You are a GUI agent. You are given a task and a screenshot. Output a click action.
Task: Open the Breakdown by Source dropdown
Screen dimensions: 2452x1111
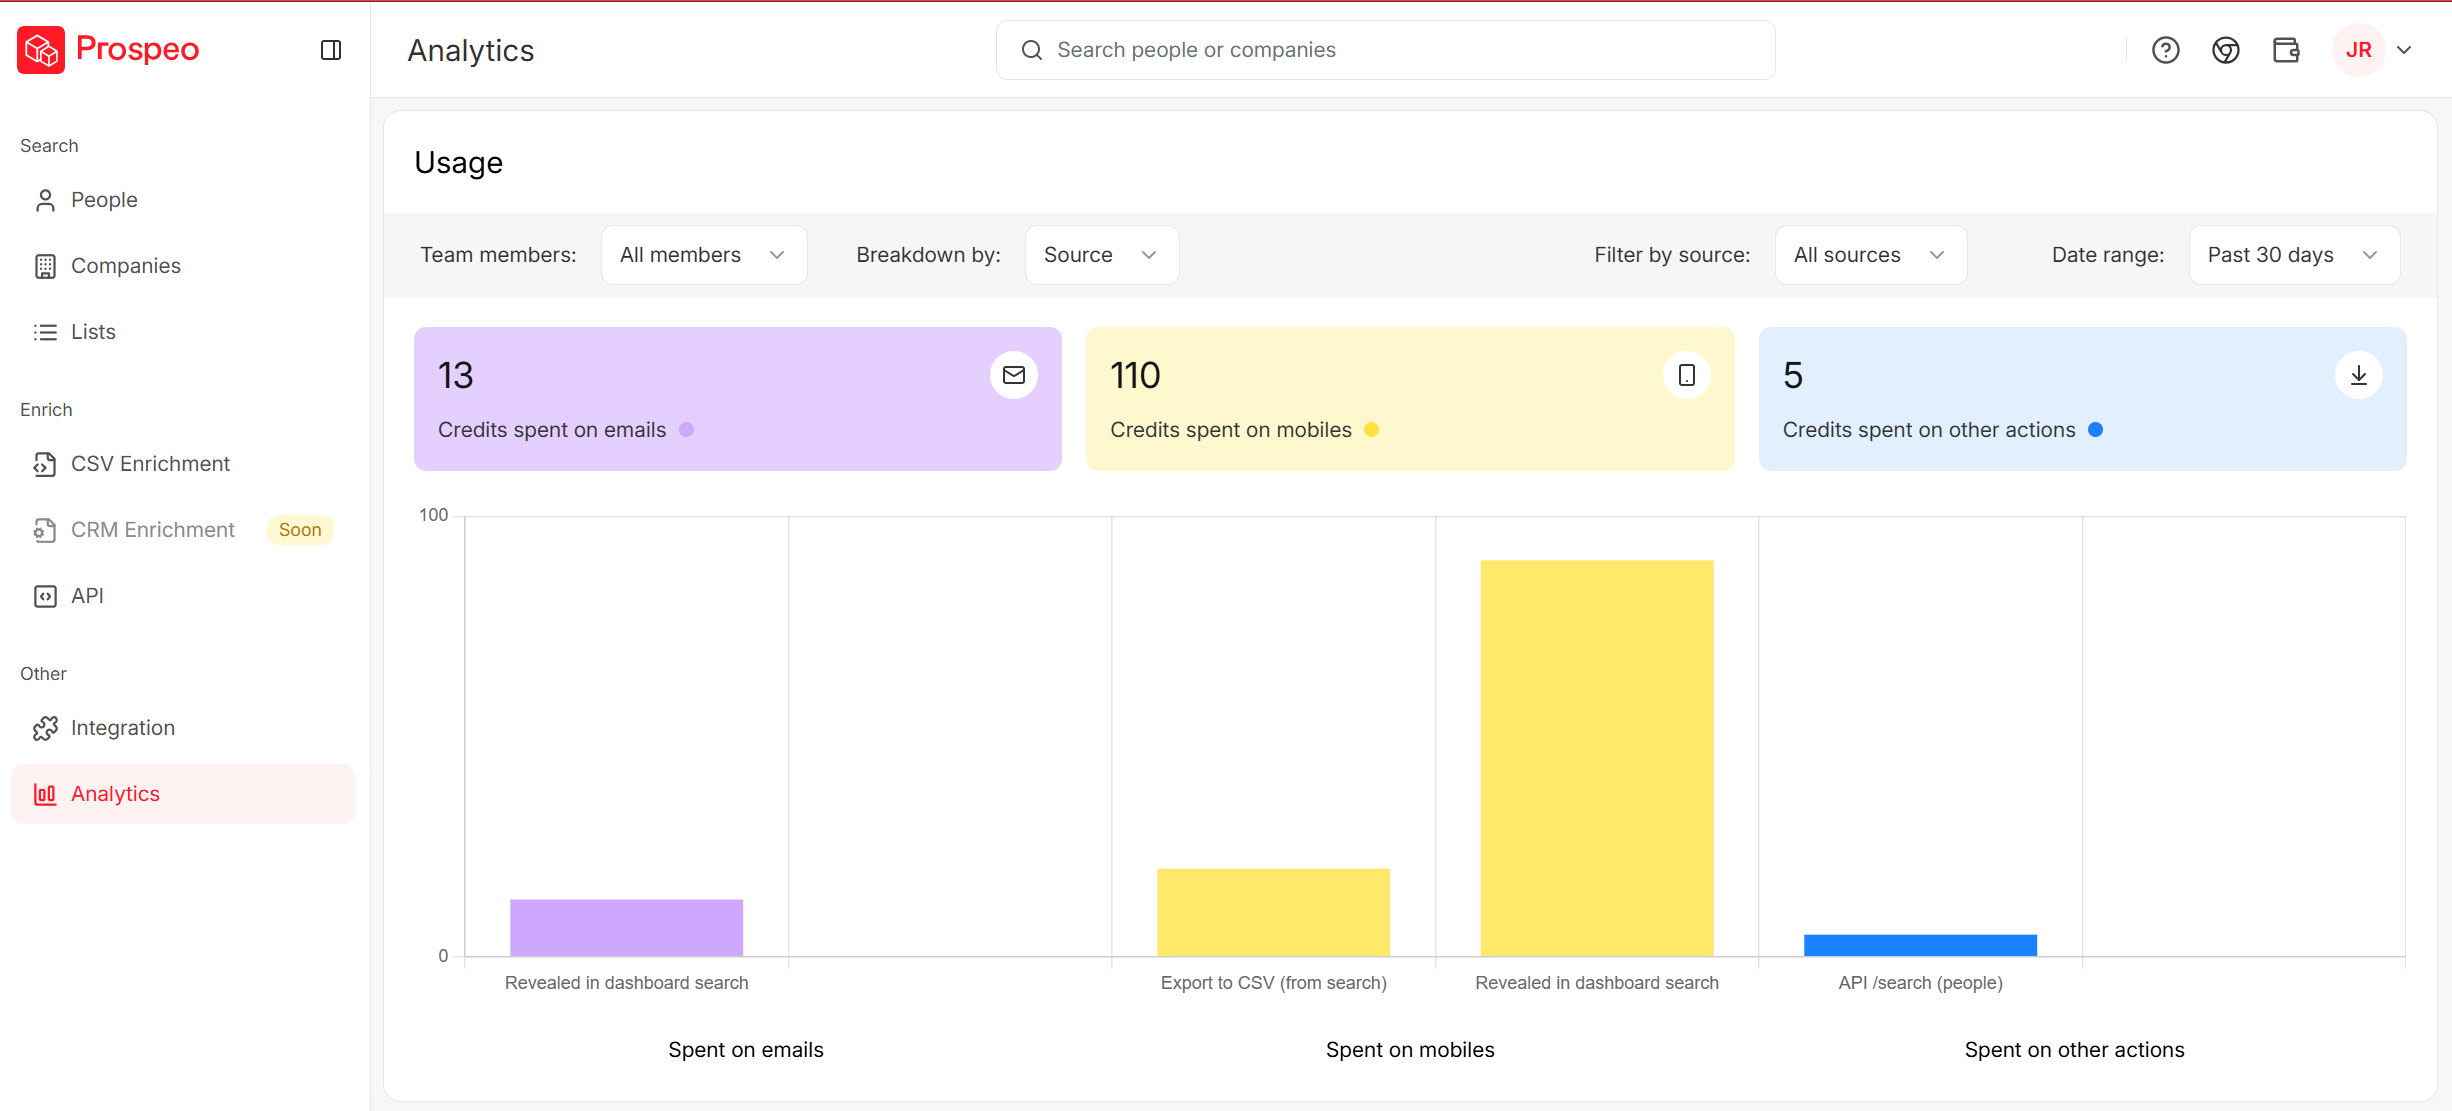coord(1101,255)
